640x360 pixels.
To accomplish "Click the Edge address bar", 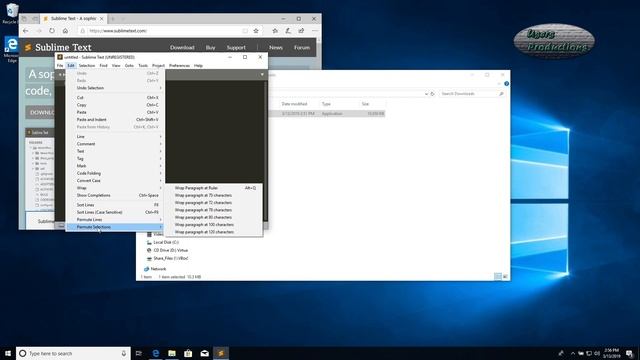I will (x=163, y=31).
